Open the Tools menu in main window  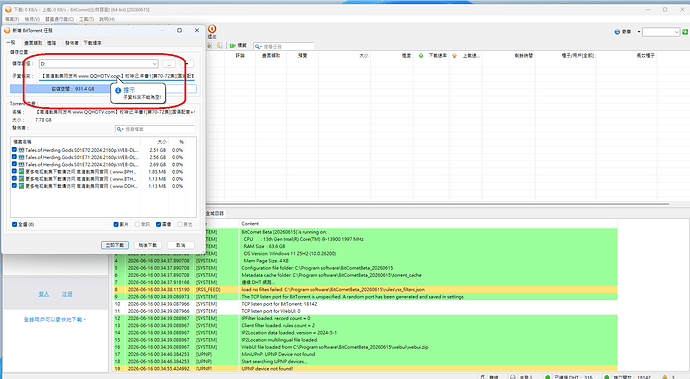pyautogui.click(x=86, y=19)
